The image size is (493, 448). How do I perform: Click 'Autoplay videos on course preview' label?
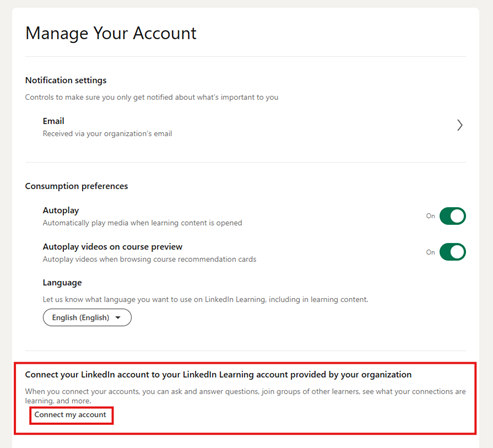click(112, 247)
